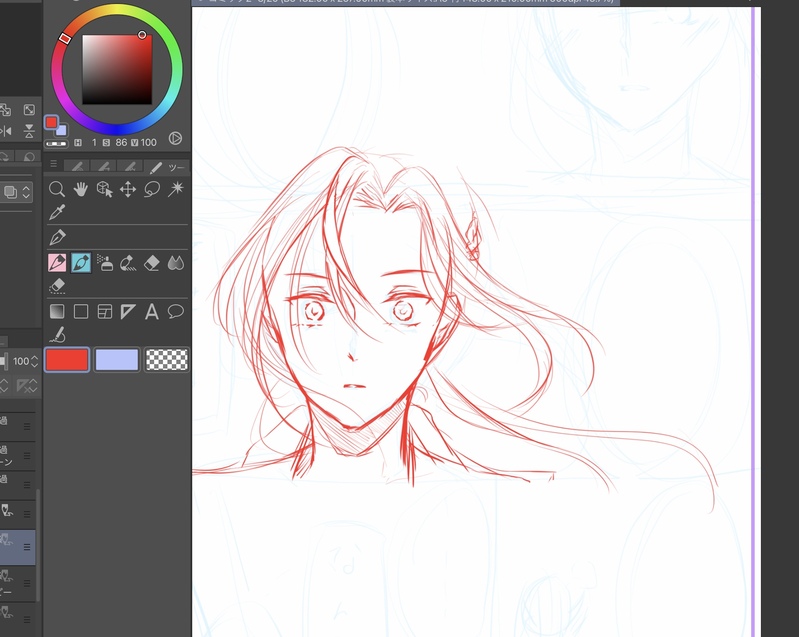Select the Text tool letter A
The image size is (799, 637).
click(152, 311)
